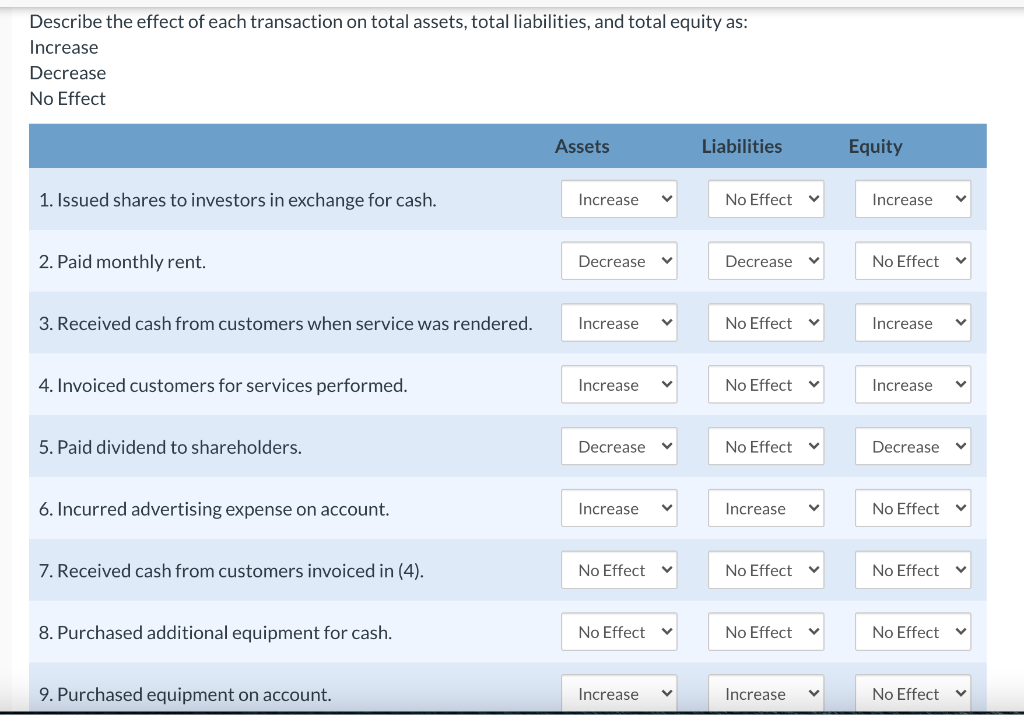Click the Liabilities column header
Image resolution: width=1024 pixels, height=715 pixels.
(742, 146)
